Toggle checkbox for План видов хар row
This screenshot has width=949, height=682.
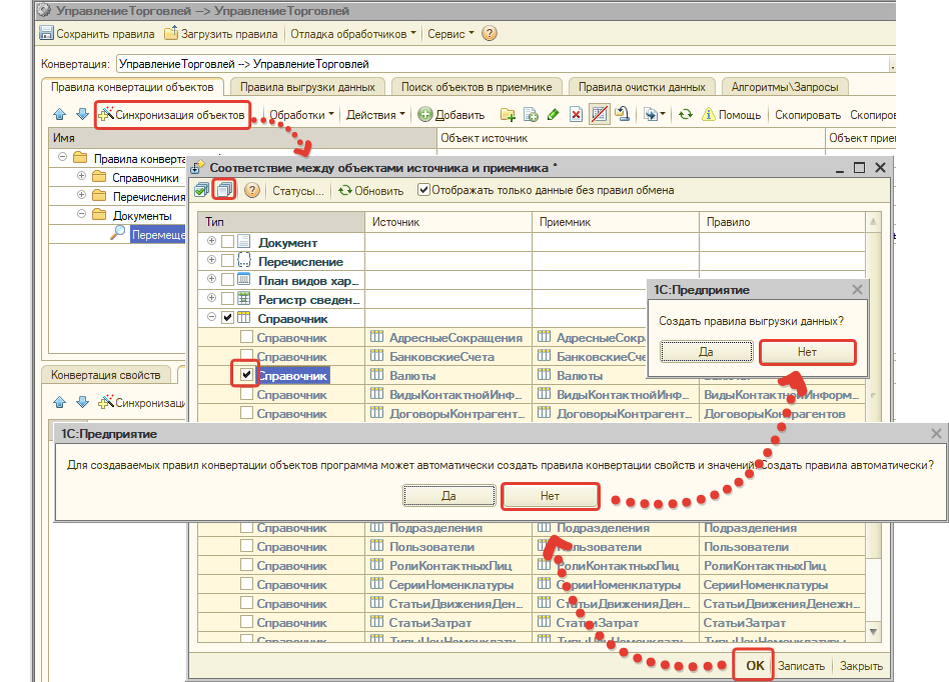tap(228, 280)
